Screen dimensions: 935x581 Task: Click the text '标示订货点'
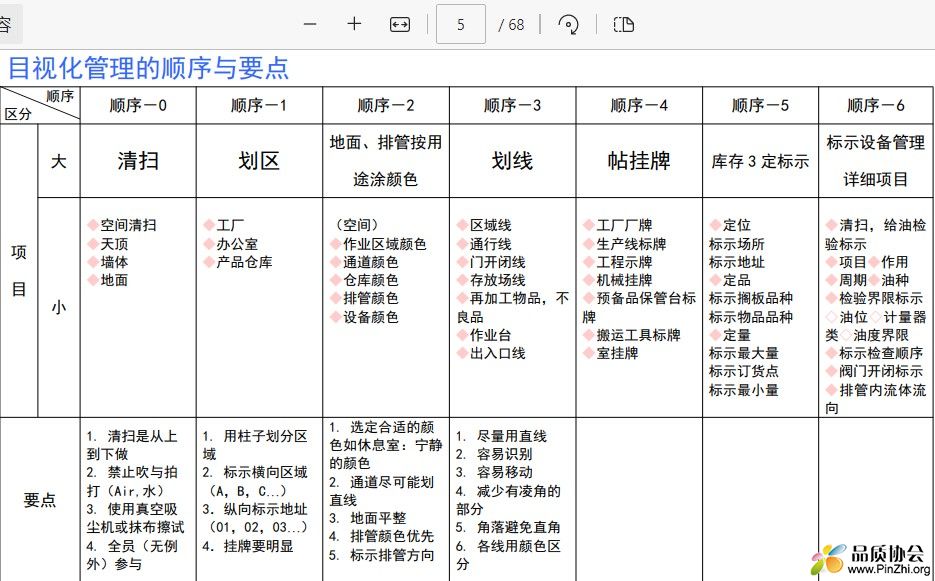(744, 370)
